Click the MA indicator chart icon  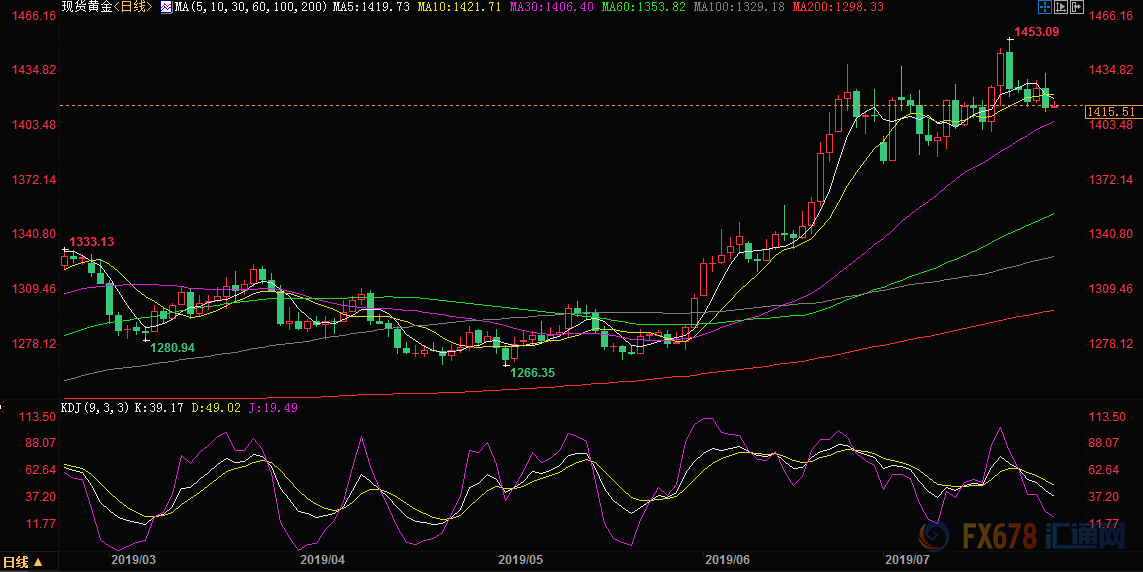coord(166,7)
